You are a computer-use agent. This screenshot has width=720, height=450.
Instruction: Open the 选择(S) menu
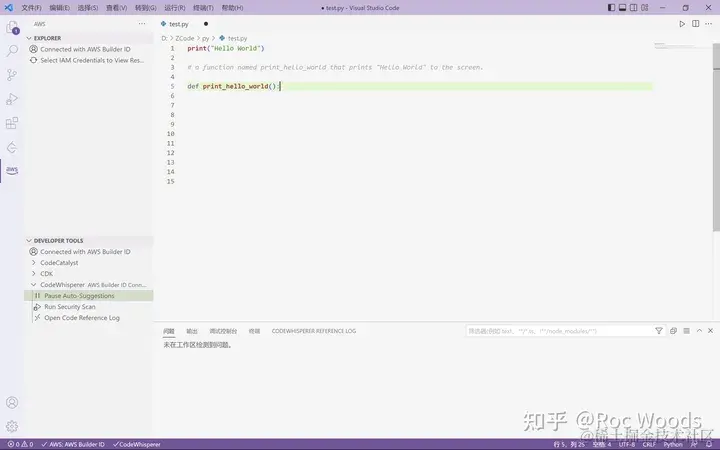[88, 8]
